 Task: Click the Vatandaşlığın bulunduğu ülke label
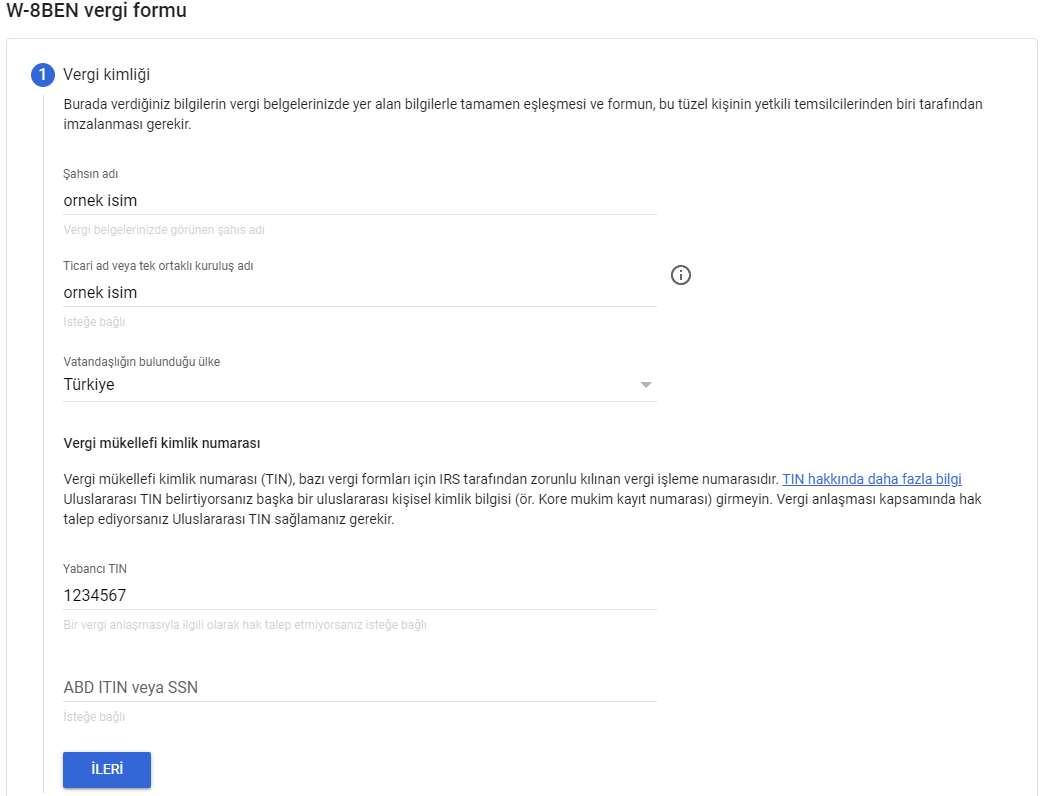pos(142,361)
